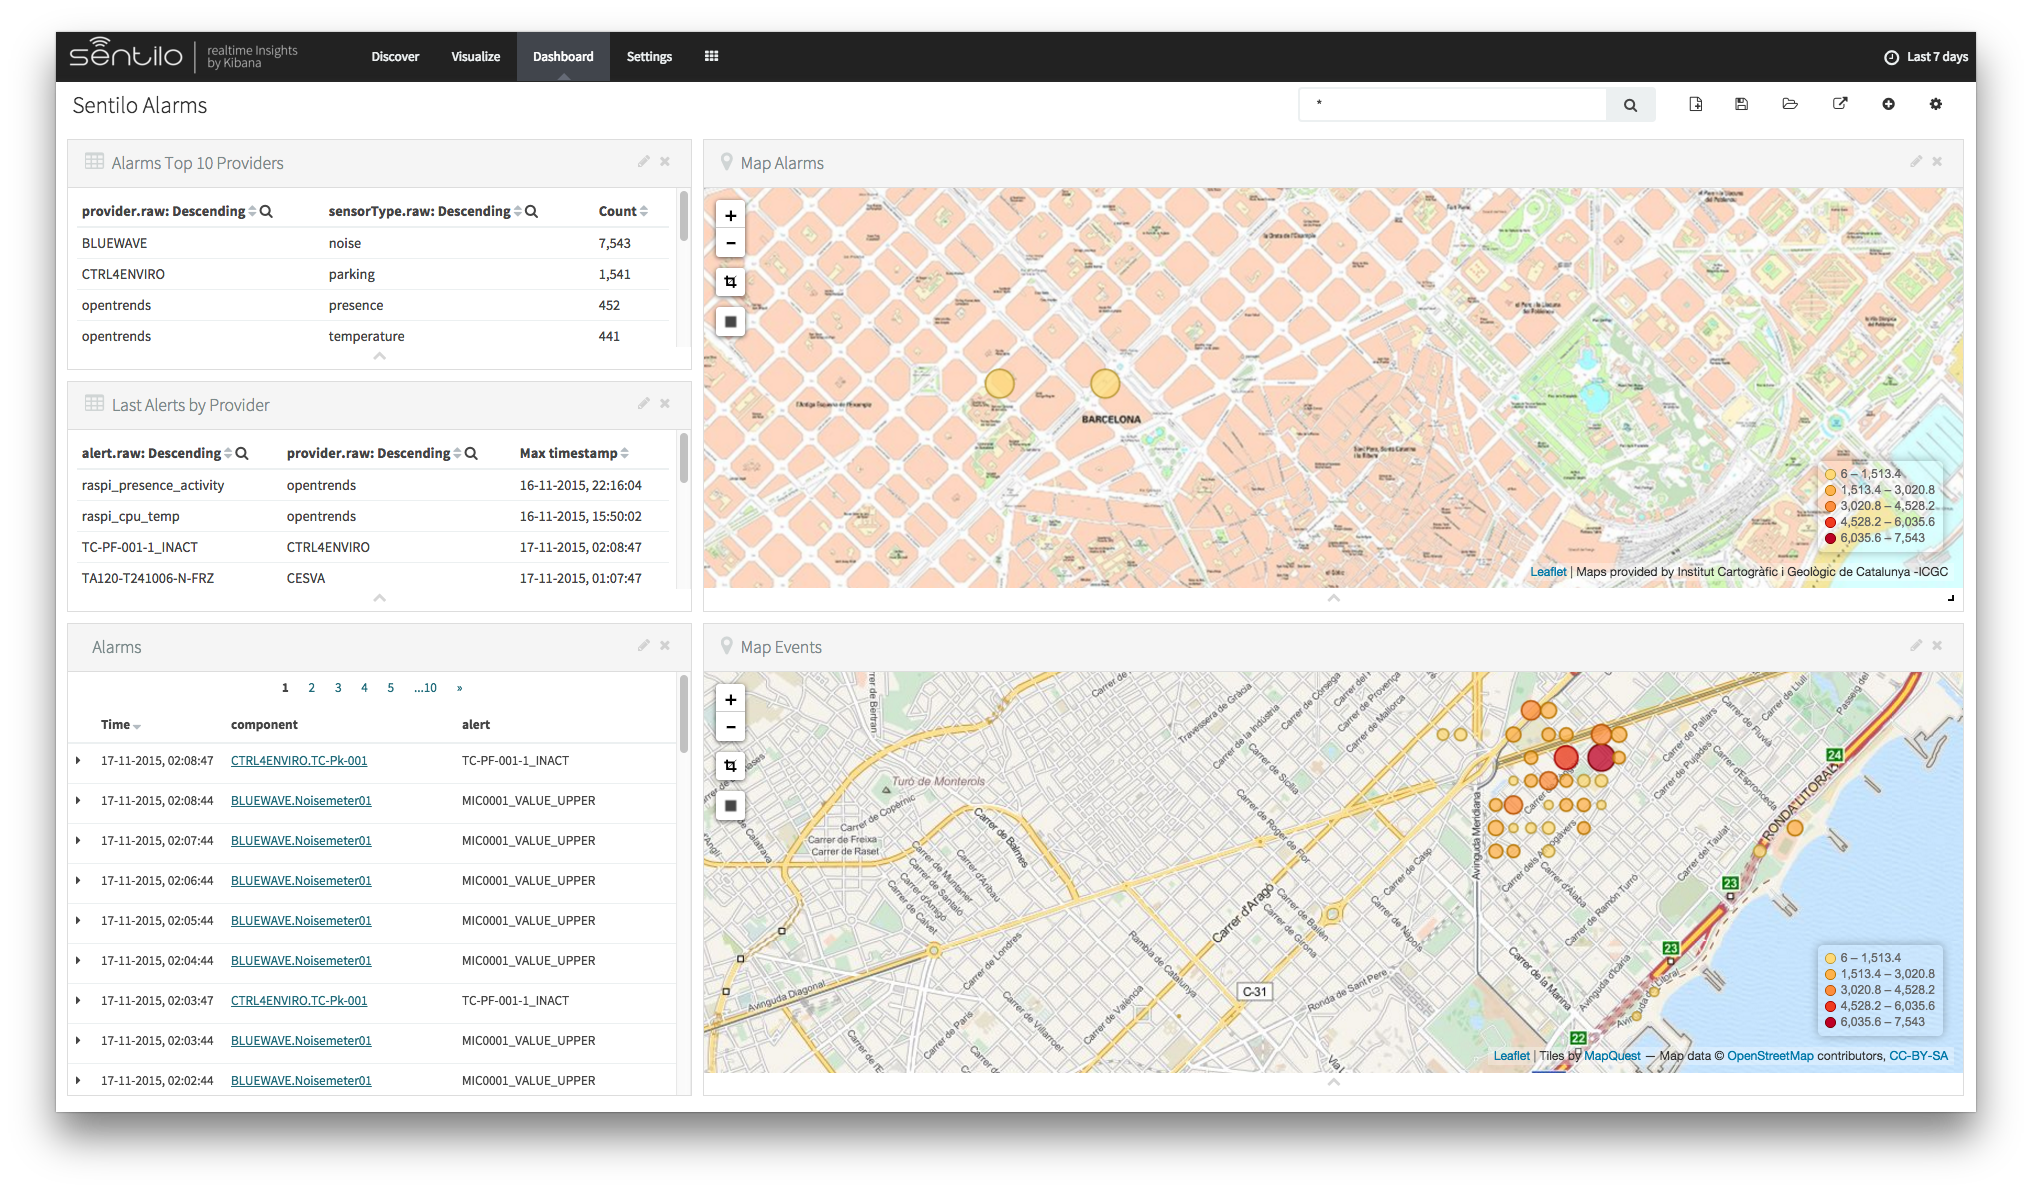Select the Dashboard tab
This screenshot has height=1192, width=2032.
click(x=563, y=57)
